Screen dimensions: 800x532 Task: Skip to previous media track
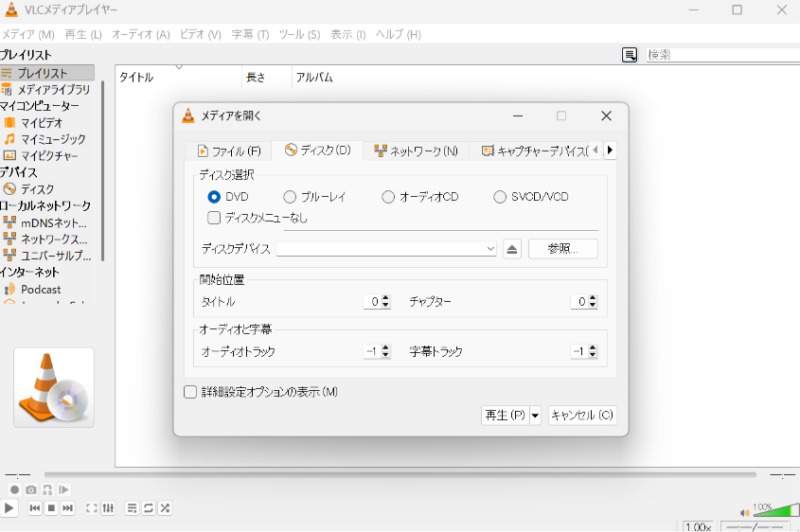pos(35,508)
